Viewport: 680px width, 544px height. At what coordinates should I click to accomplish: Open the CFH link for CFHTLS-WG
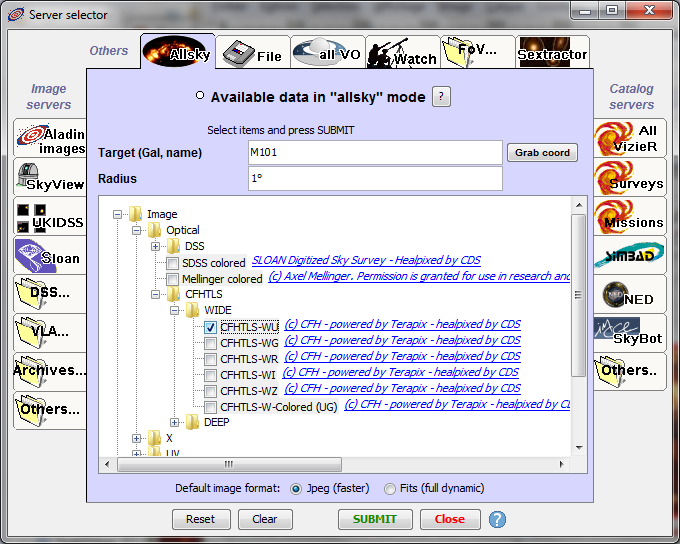402,341
